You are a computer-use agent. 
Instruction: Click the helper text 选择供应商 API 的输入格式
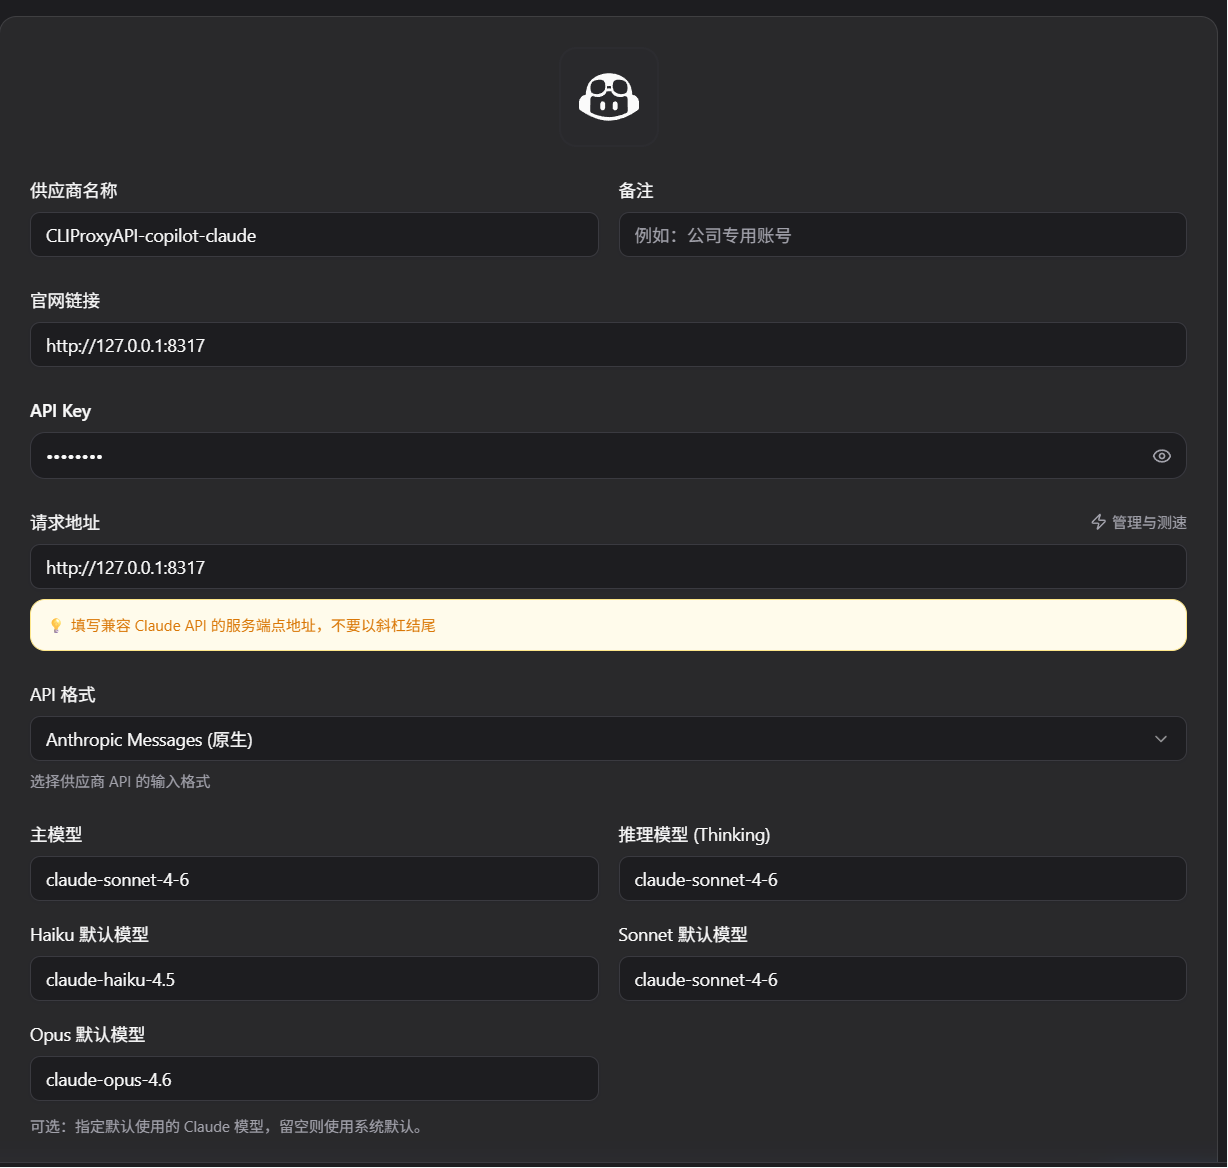(x=120, y=782)
